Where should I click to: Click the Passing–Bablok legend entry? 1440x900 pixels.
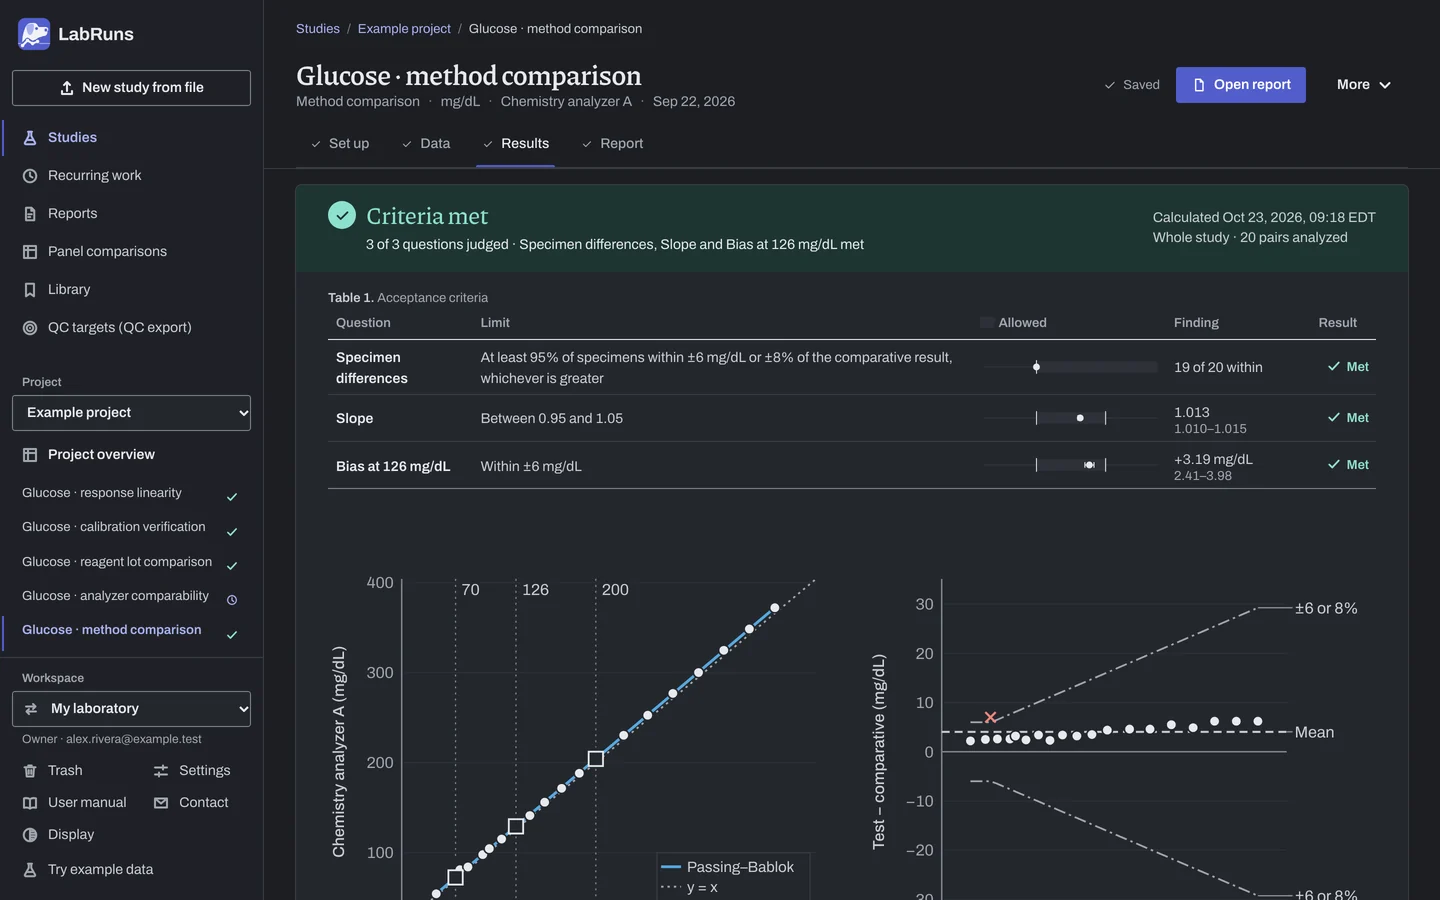click(727, 867)
